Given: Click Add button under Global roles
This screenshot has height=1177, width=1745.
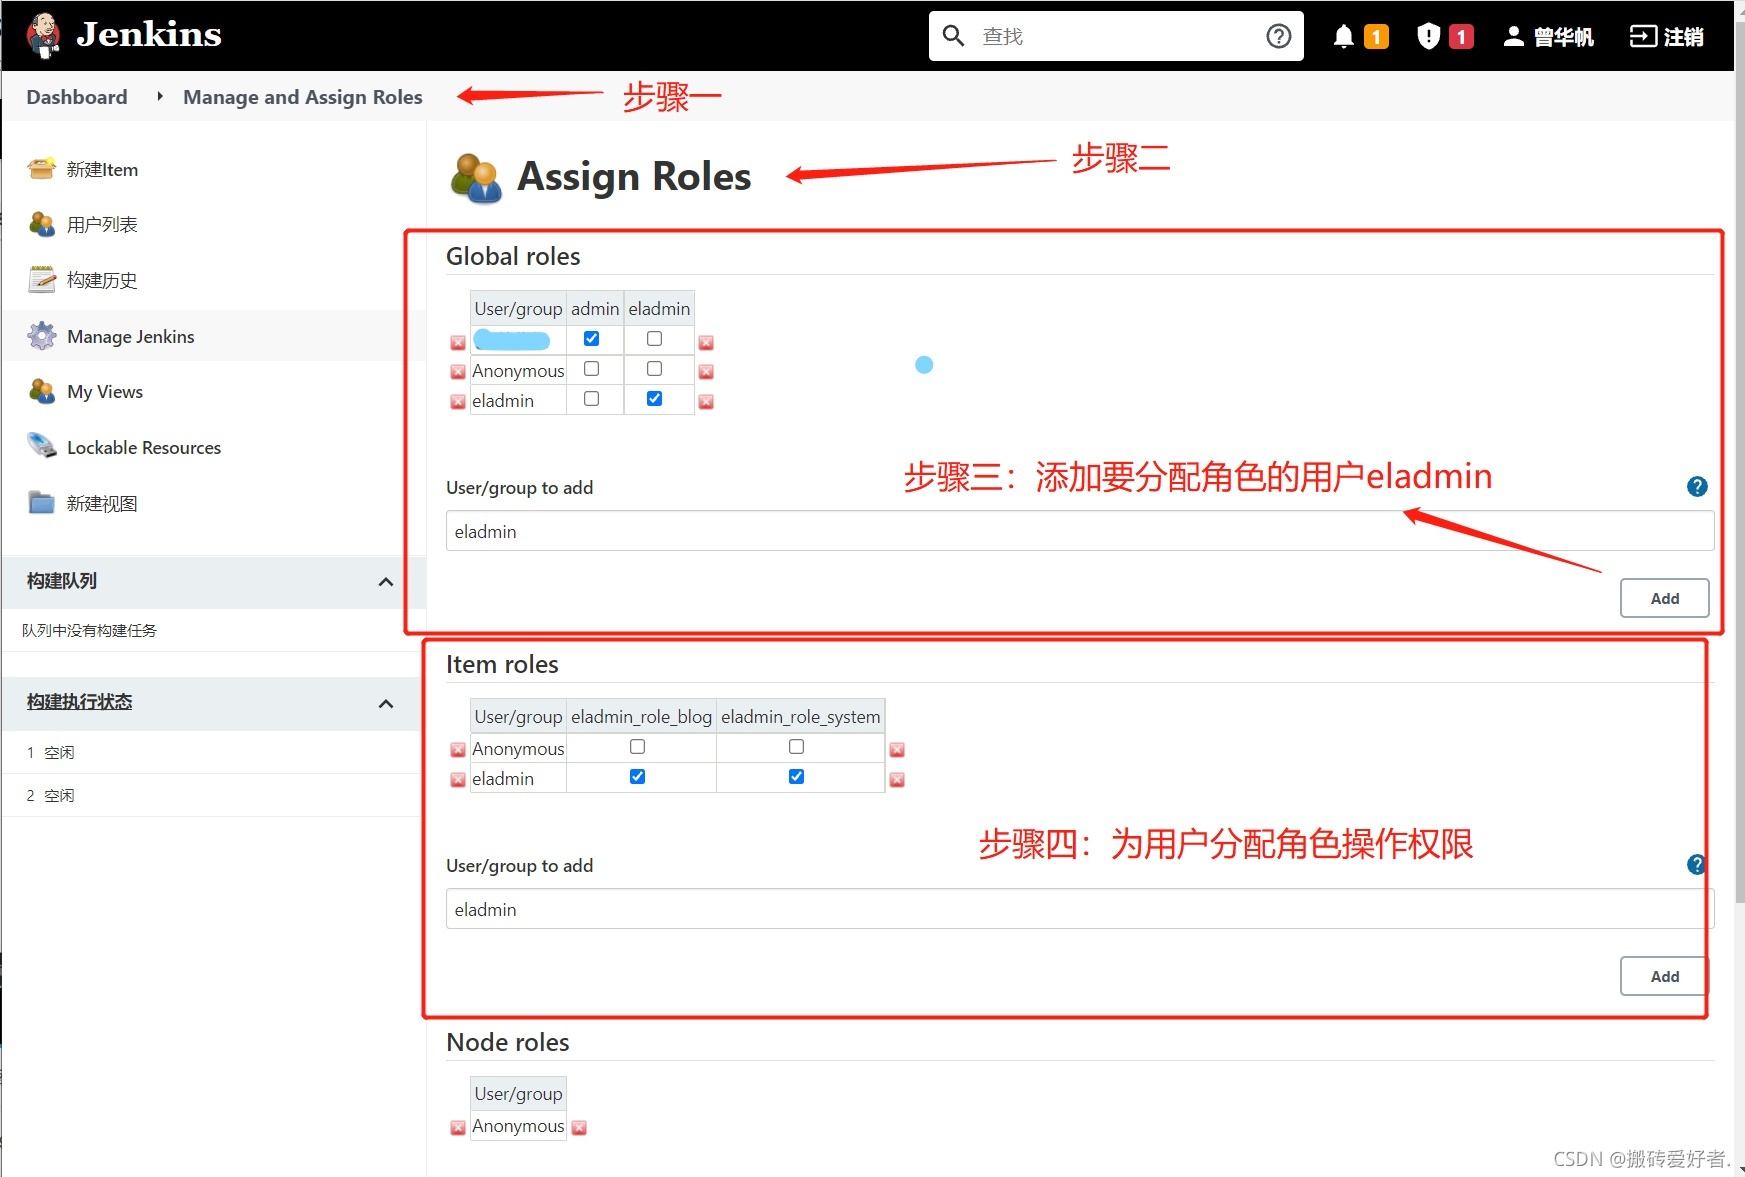Looking at the screenshot, I should point(1664,598).
